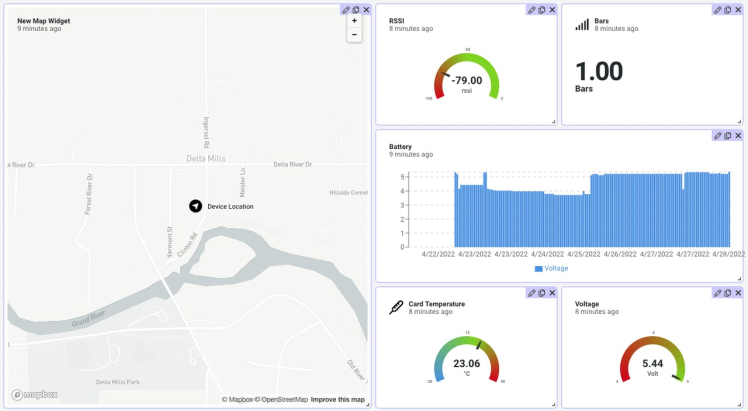Click the pencil icon on RSSI widget
748x411 pixels.
[531, 10]
